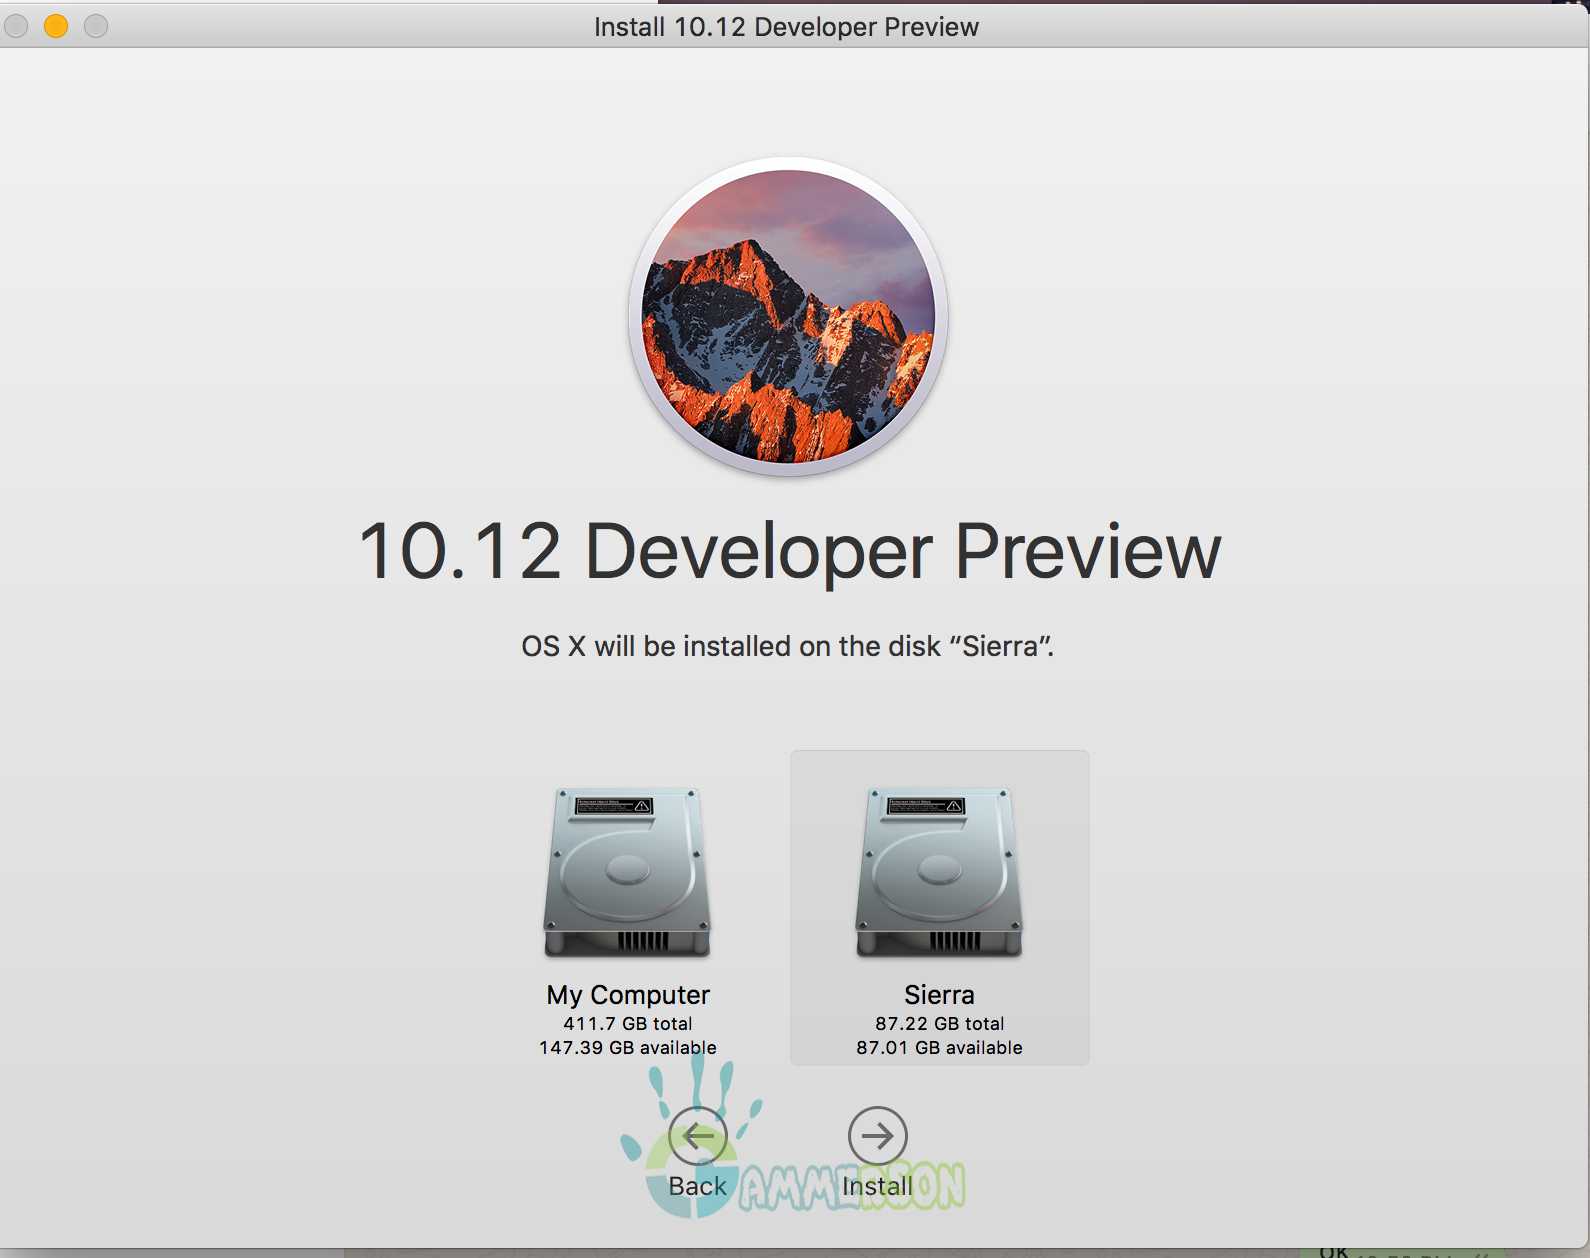Click the Sierra disk name label
1590x1258 pixels.
(x=939, y=995)
